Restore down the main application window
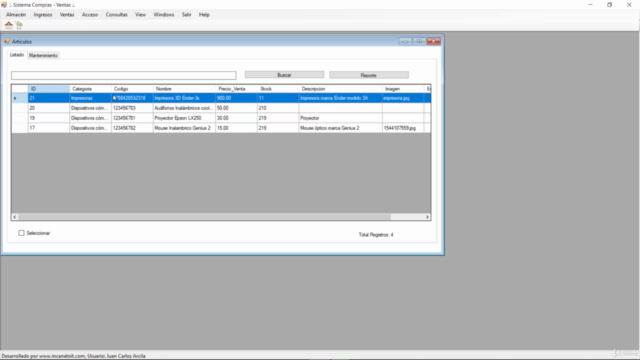This screenshot has width=640, height=360. (609, 5)
